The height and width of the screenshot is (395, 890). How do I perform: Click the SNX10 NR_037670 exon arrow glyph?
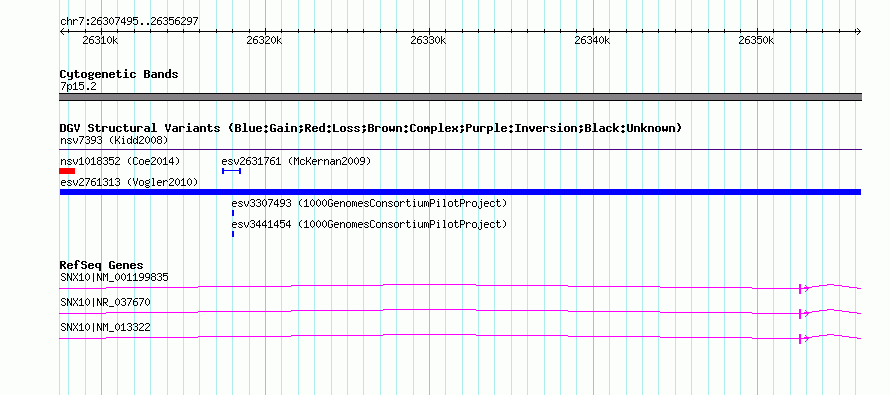[803, 313]
